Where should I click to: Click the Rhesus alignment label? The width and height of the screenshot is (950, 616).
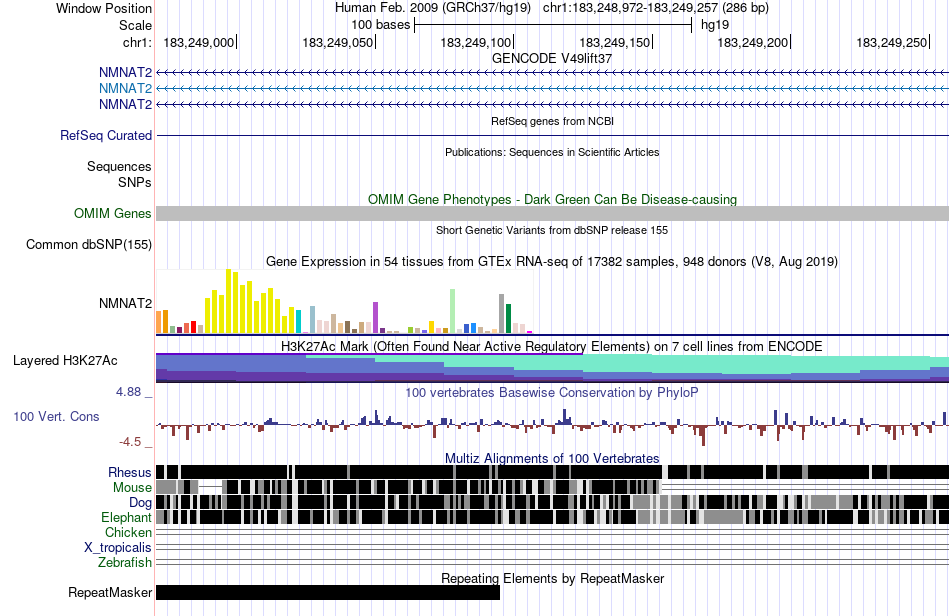click(130, 472)
